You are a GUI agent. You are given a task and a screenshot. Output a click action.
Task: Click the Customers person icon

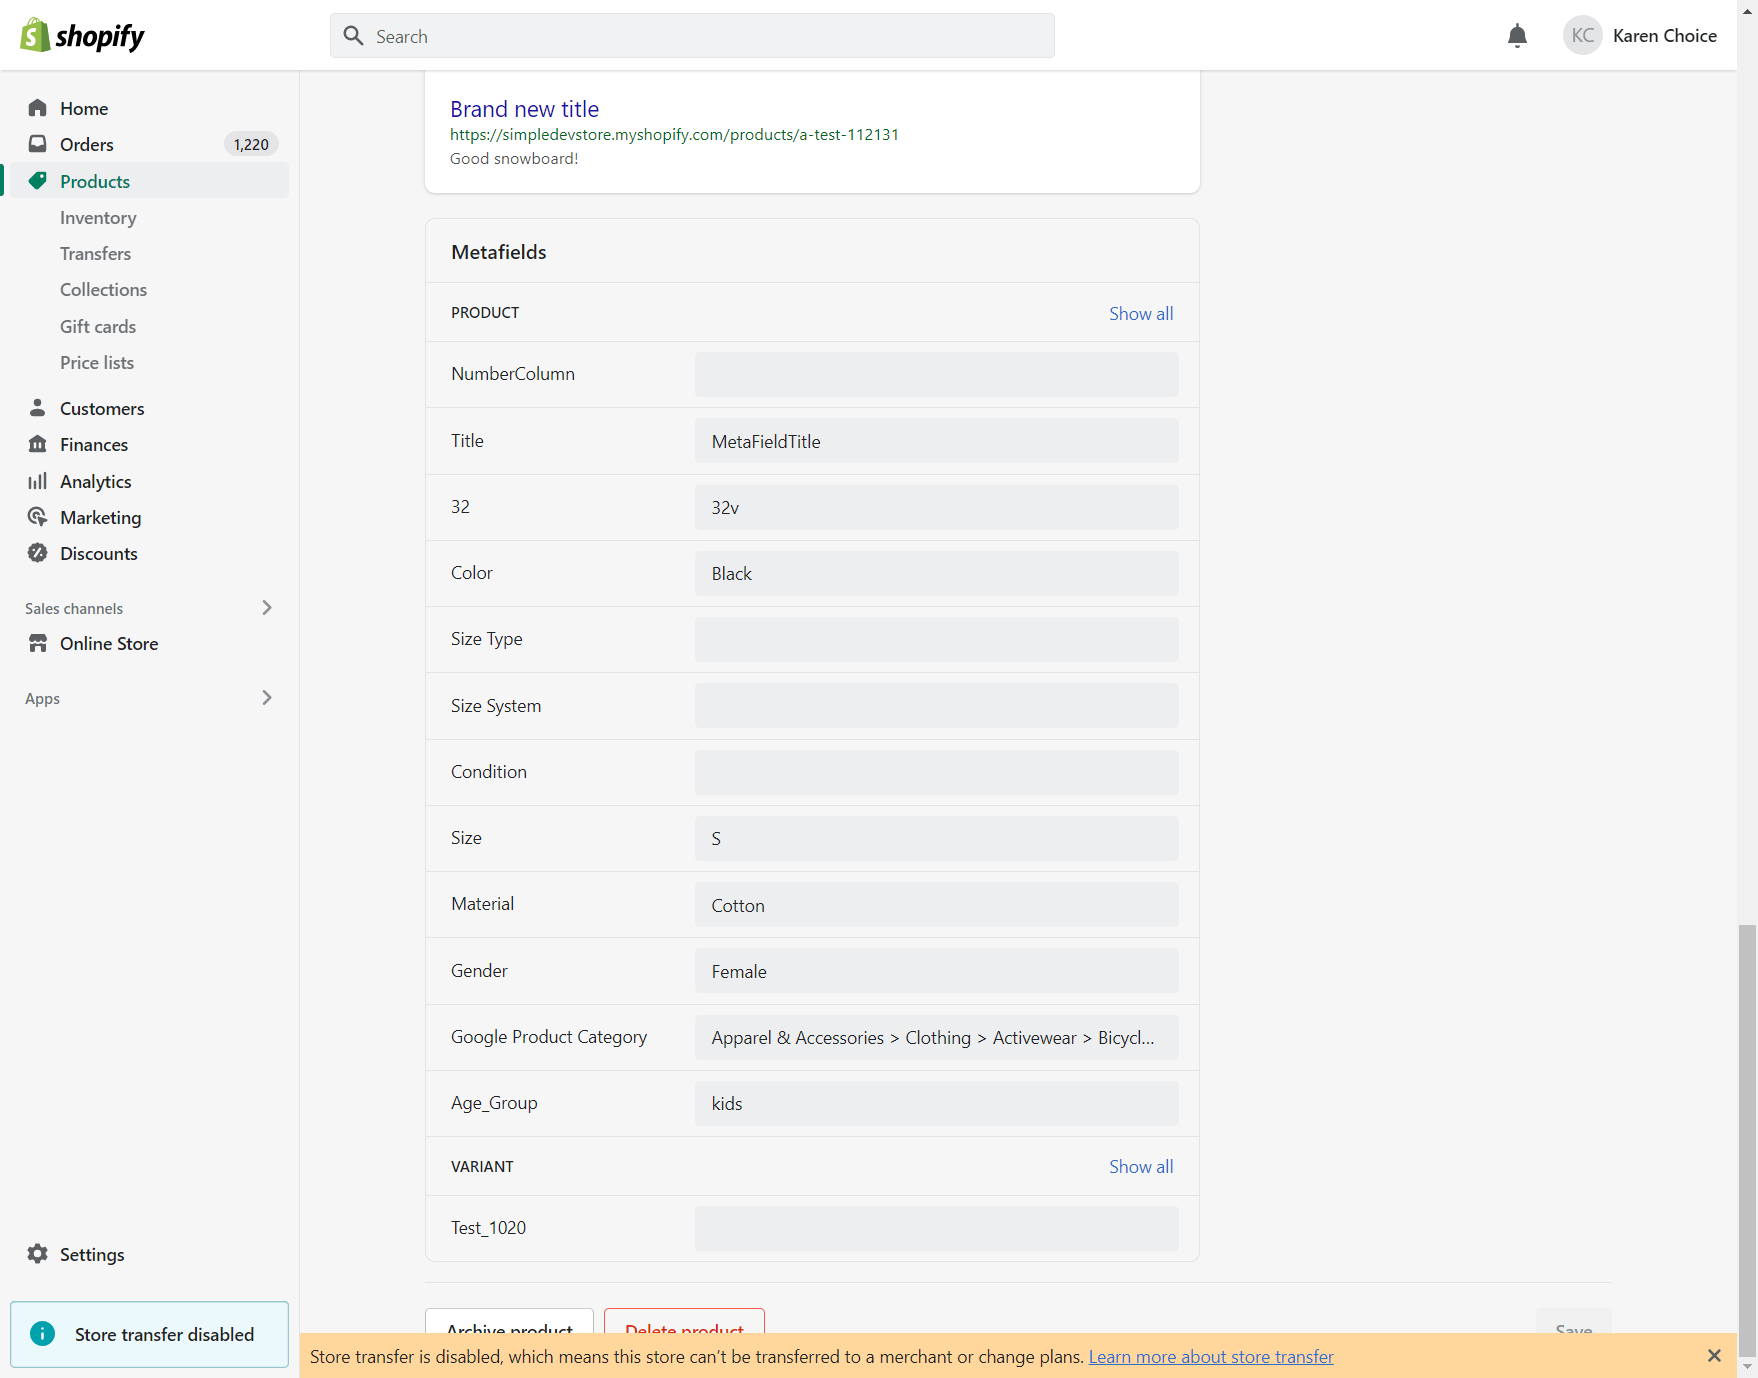[38, 408]
